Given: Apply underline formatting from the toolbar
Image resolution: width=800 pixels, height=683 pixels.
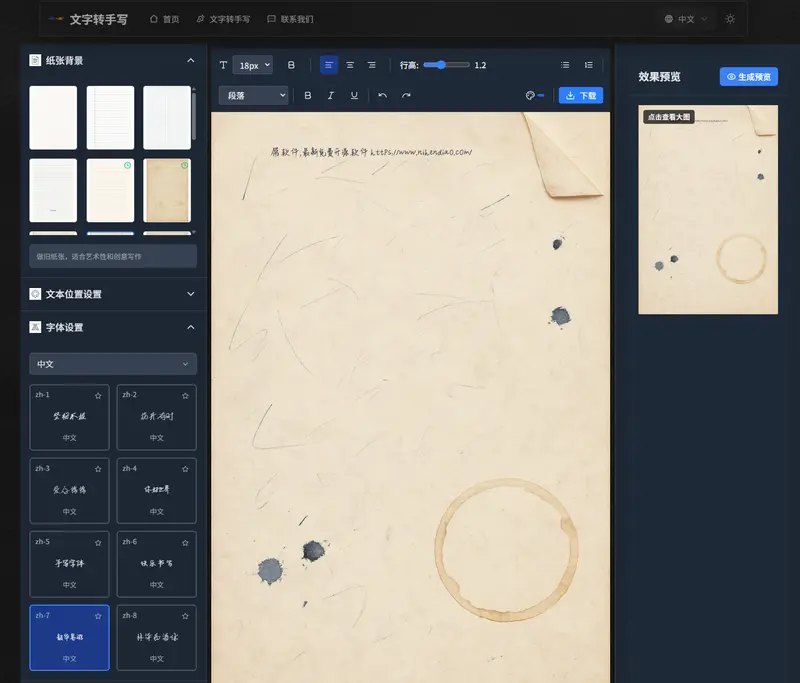Looking at the screenshot, I should [x=354, y=96].
